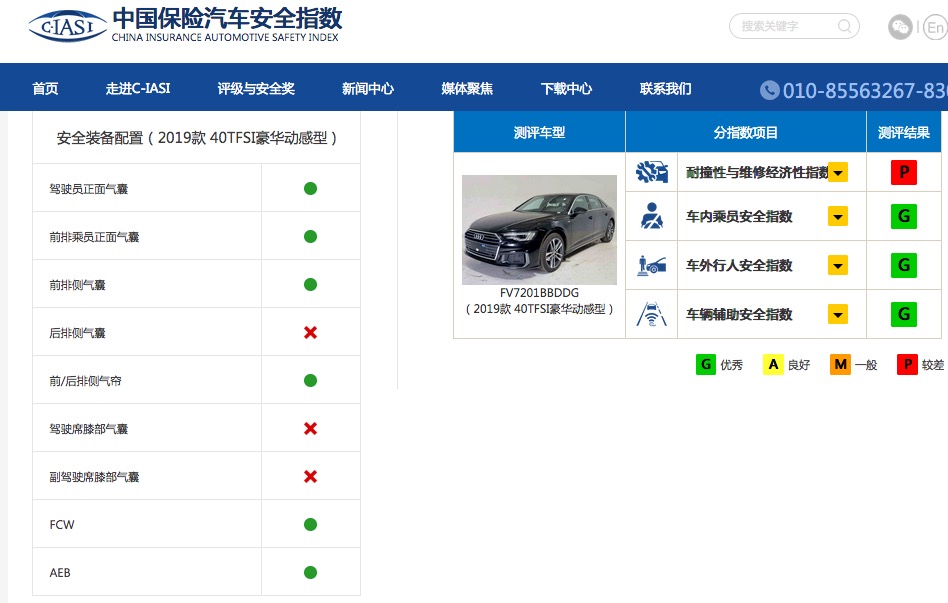The height and width of the screenshot is (603, 948).
Task: Click the 中国保险汽车安全指数 site title
Action: tap(227, 18)
